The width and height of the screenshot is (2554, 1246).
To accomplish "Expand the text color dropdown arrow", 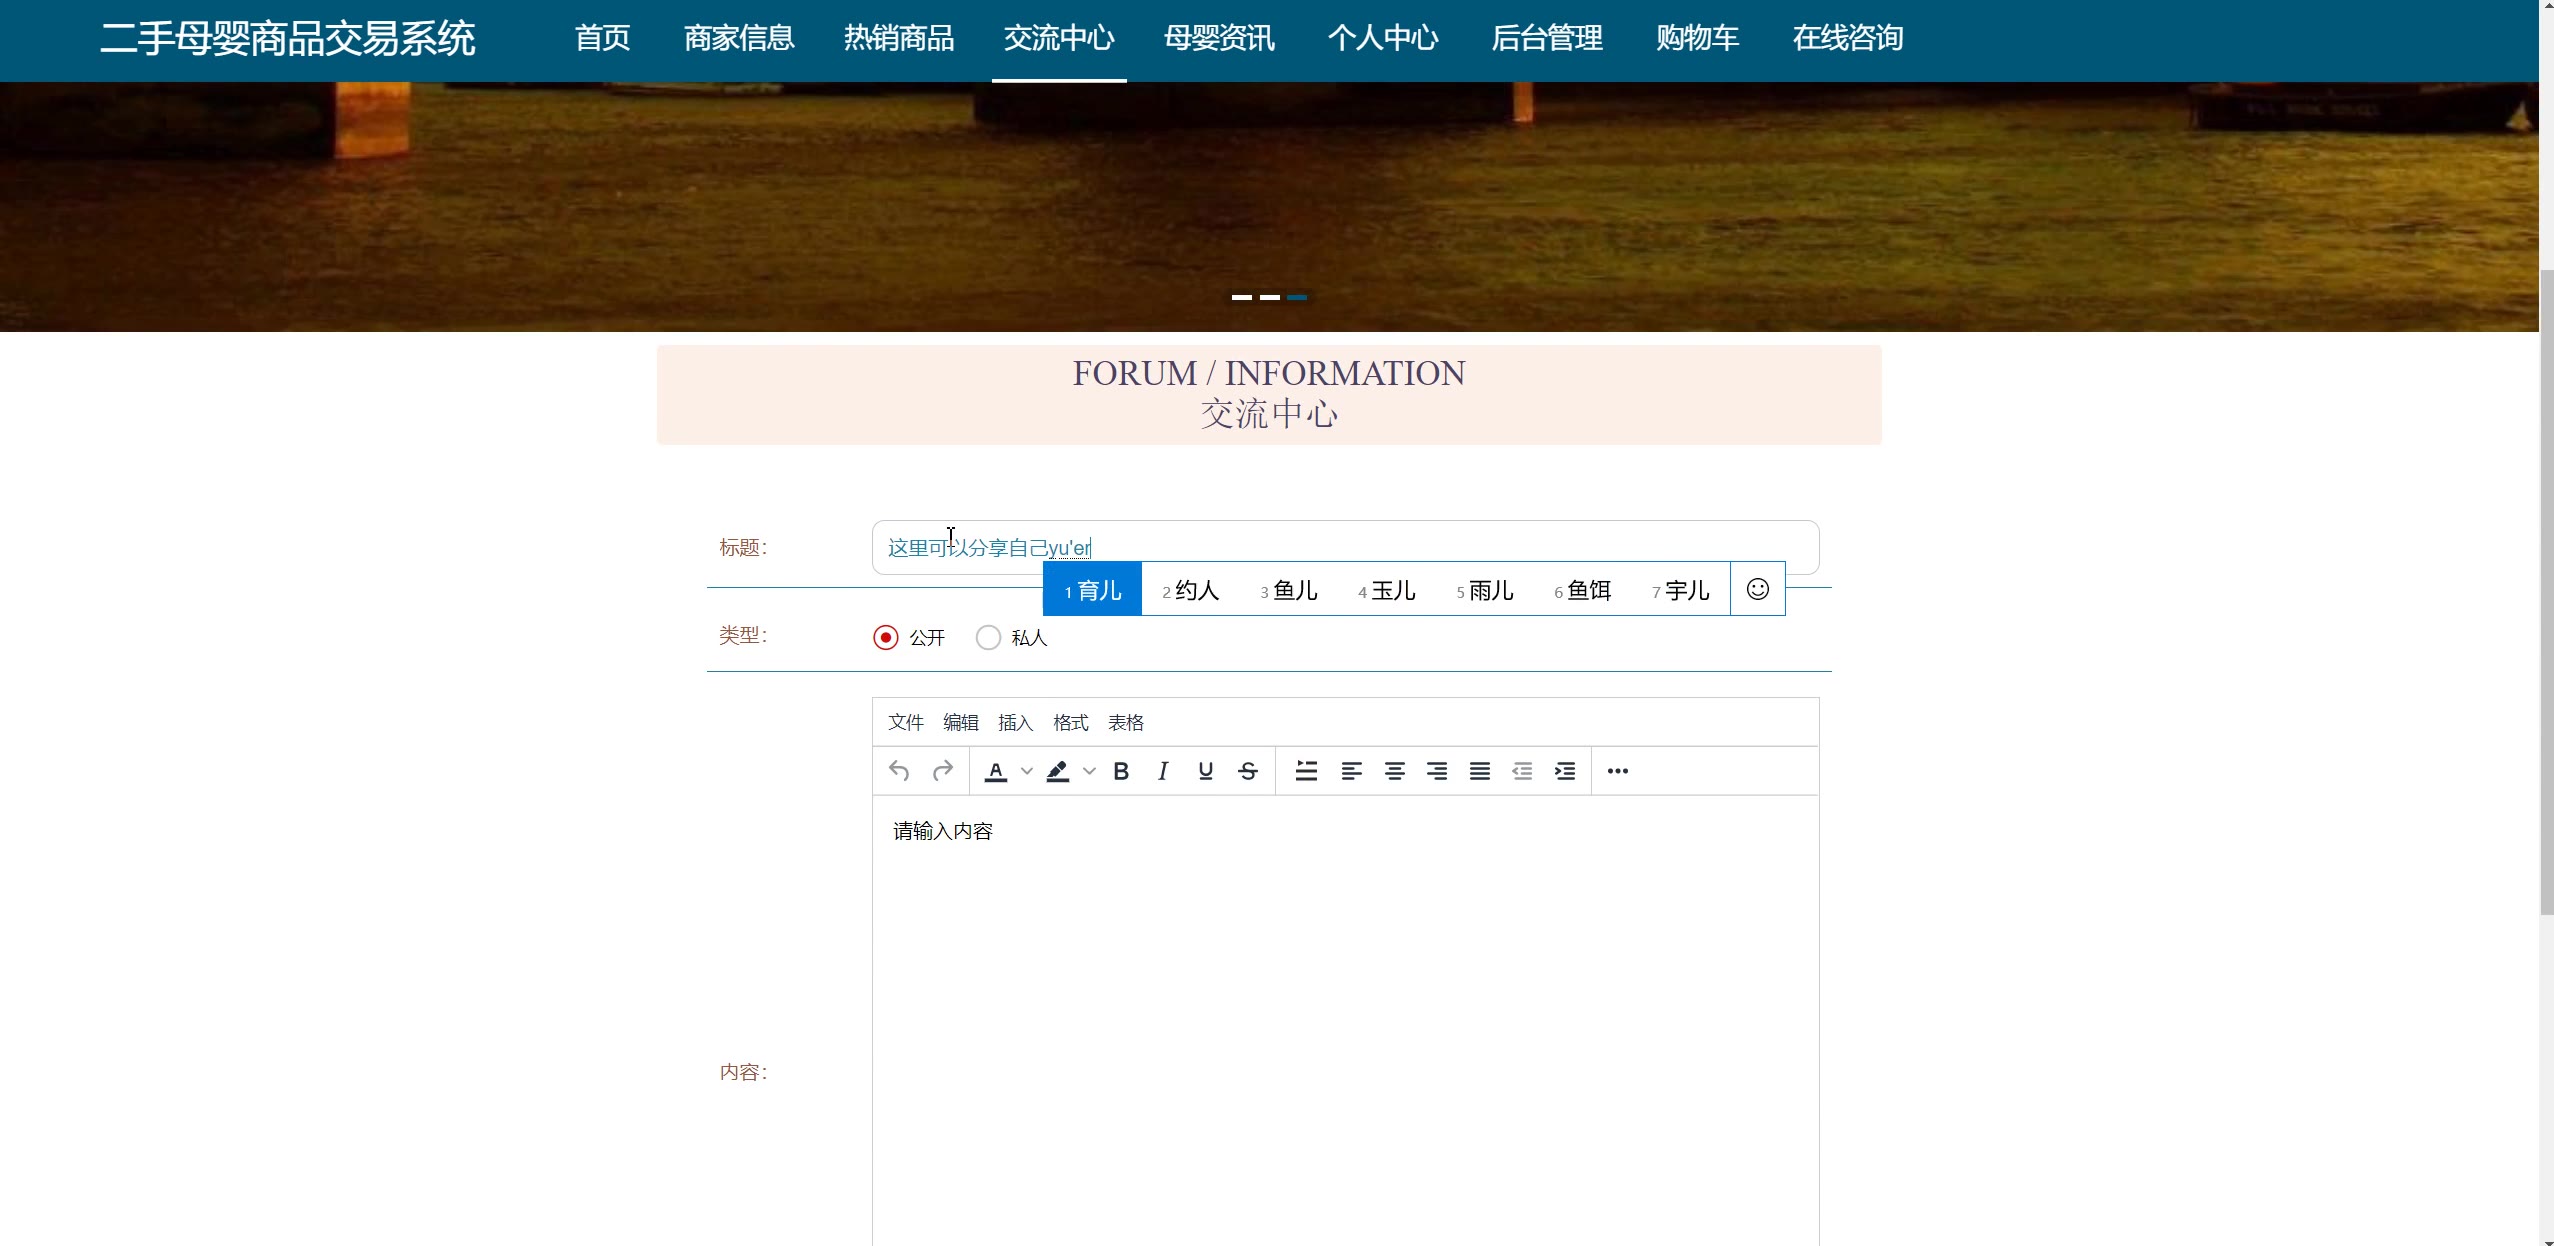I will (x=1026, y=771).
